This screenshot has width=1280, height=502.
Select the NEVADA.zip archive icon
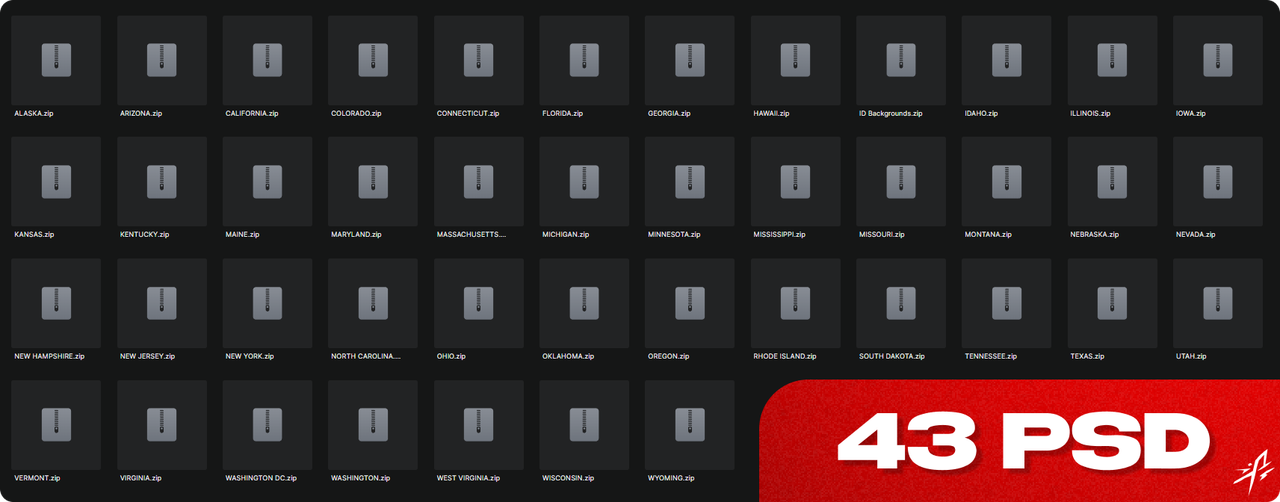1218,182
